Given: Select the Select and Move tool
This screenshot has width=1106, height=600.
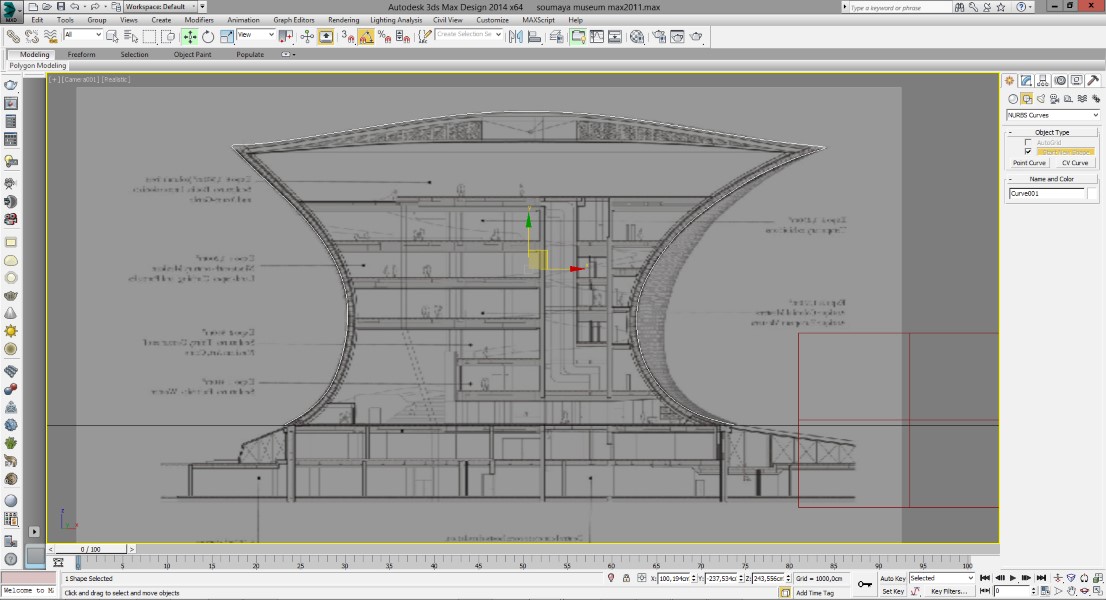Looking at the screenshot, I should (190, 37).
